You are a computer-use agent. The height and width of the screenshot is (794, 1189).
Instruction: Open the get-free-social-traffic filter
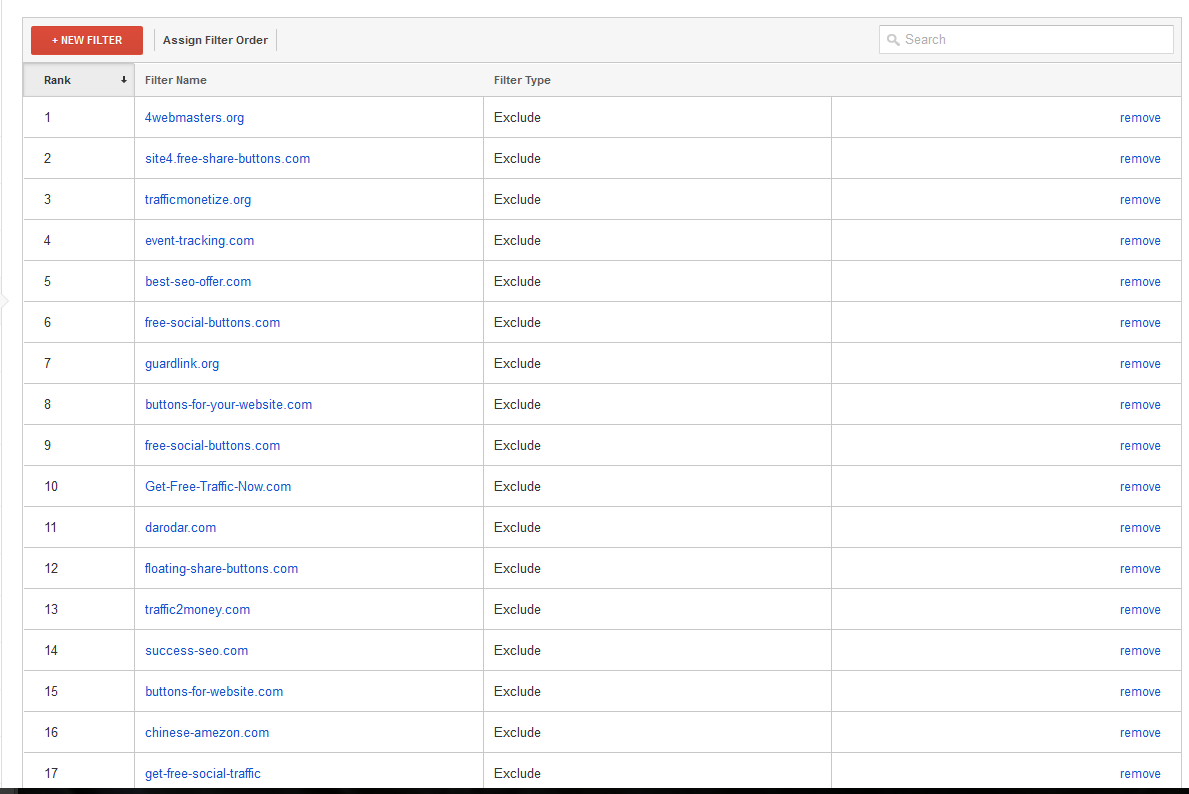tap(202, 773)
